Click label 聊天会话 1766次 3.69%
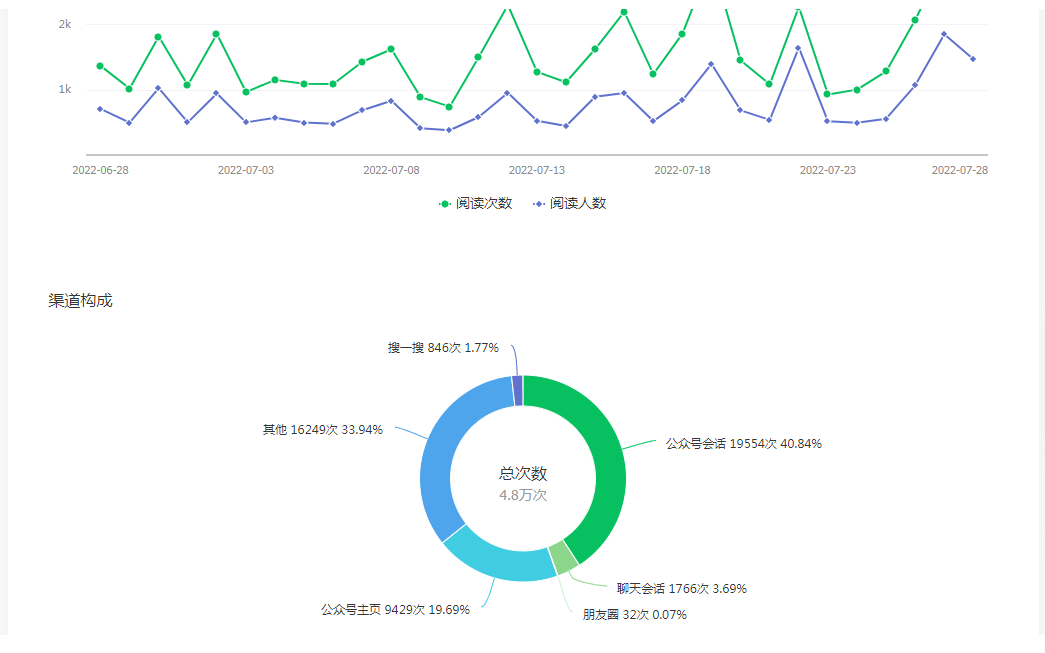The height and width of the screenshot is (653, 1045). point(681,588)
